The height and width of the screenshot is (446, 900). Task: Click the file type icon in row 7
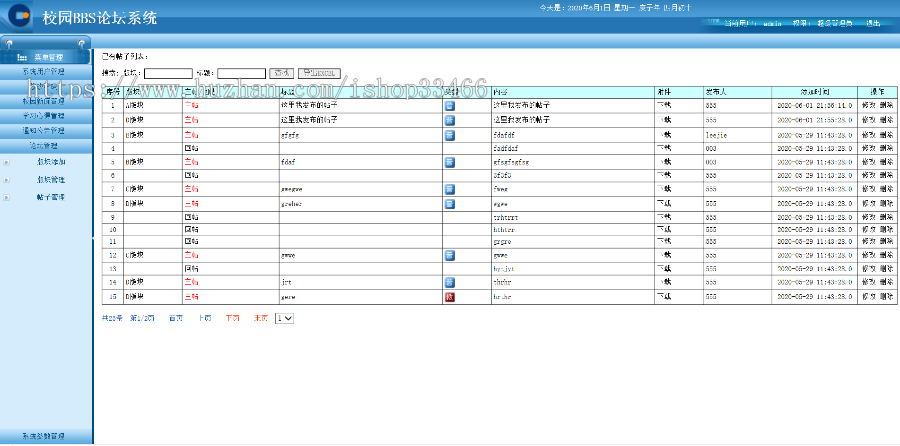[x=450, y=188]
